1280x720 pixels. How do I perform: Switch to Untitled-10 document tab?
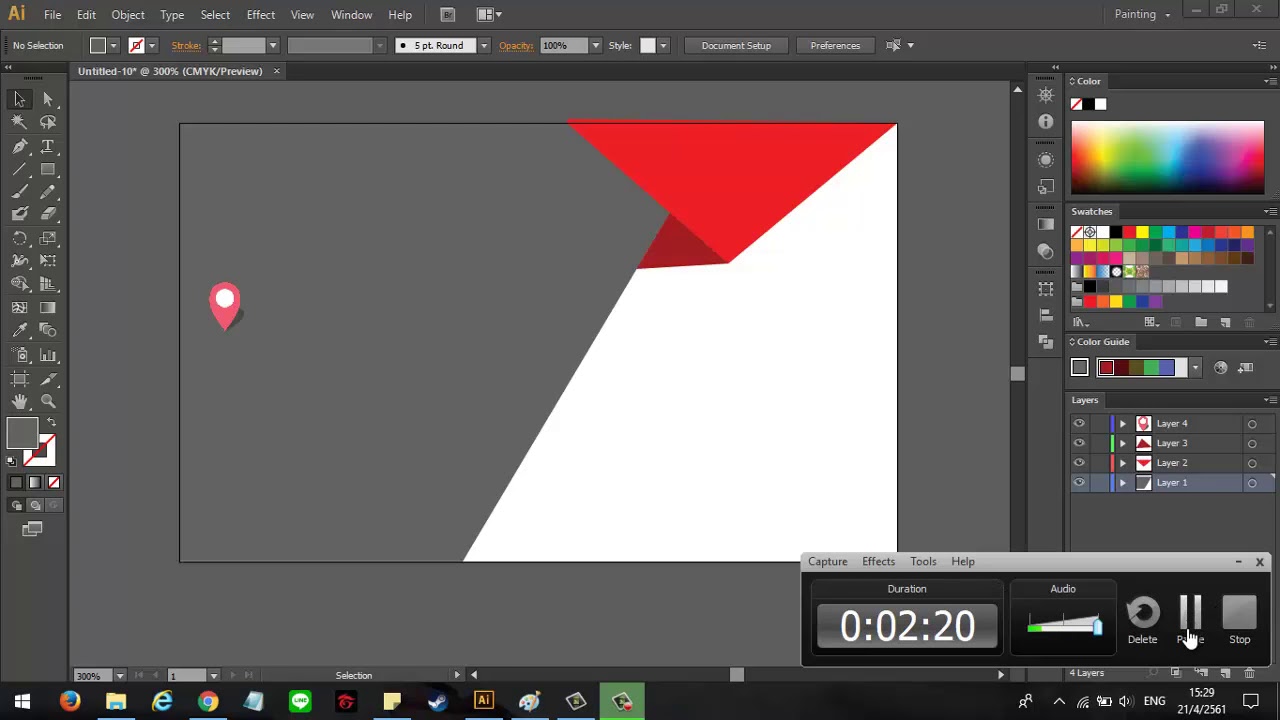[170, 71]
